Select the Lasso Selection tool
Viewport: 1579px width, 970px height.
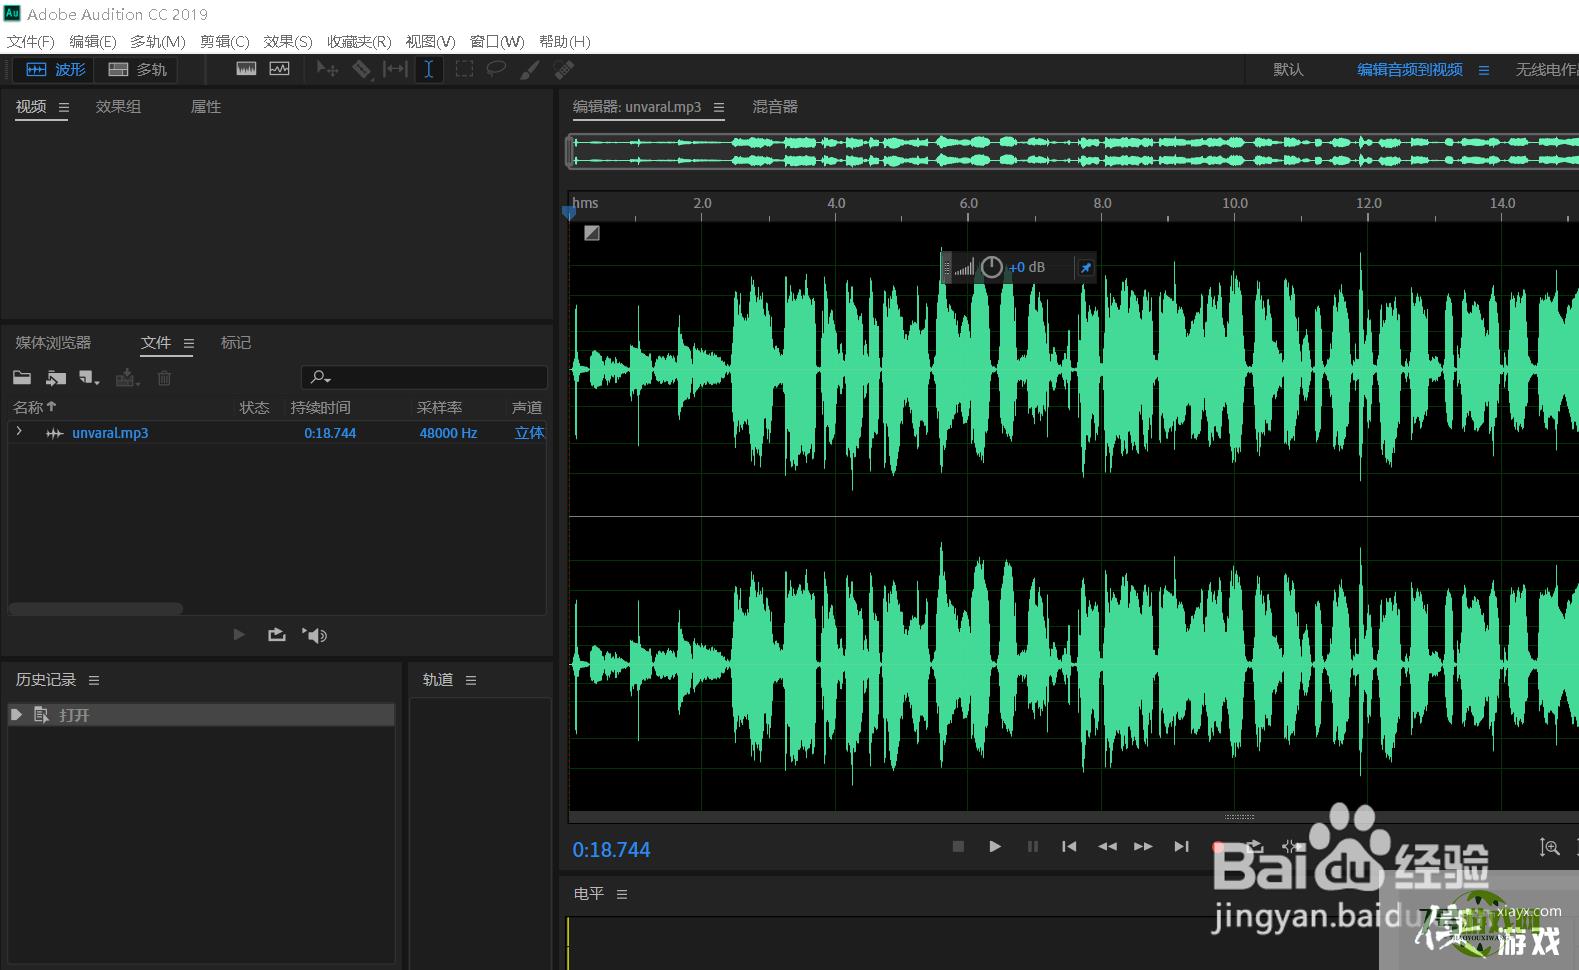pyautogui.click(x=496, y=69)
